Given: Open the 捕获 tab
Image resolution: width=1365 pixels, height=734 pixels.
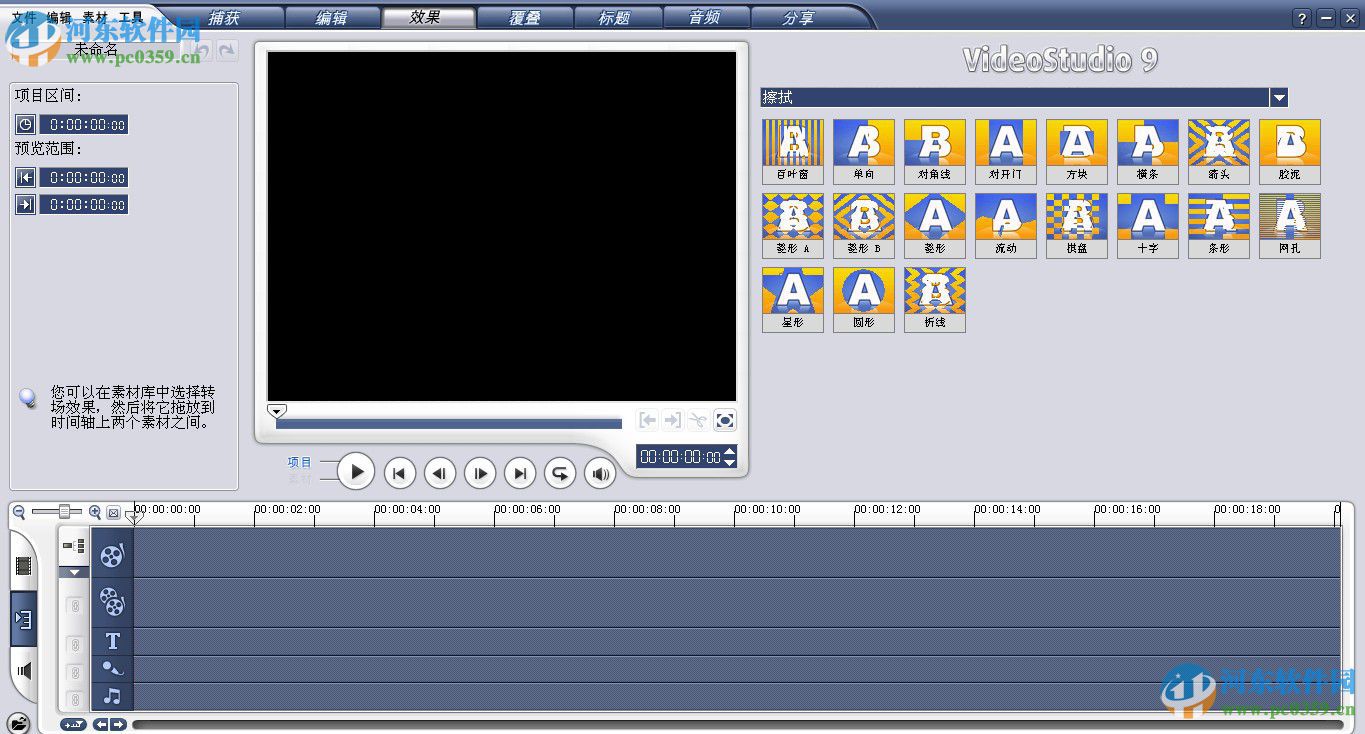Looking at the screenshot, I should [x=224, y=18].
